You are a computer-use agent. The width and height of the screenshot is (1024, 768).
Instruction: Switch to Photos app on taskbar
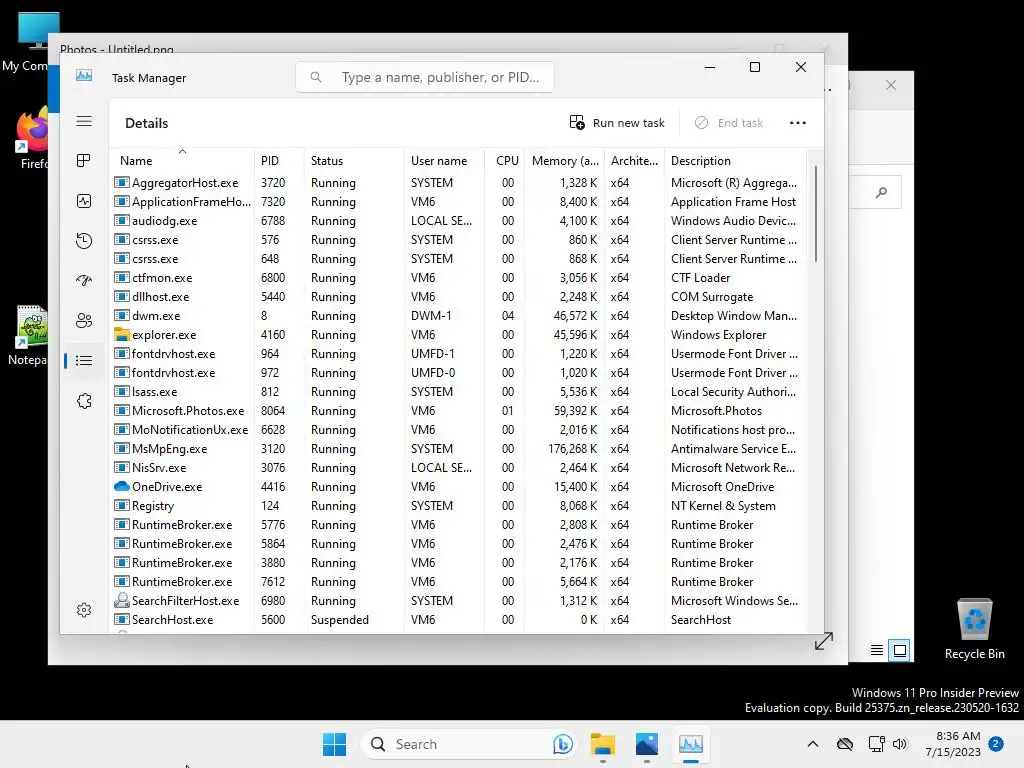[x=647, y=744]
